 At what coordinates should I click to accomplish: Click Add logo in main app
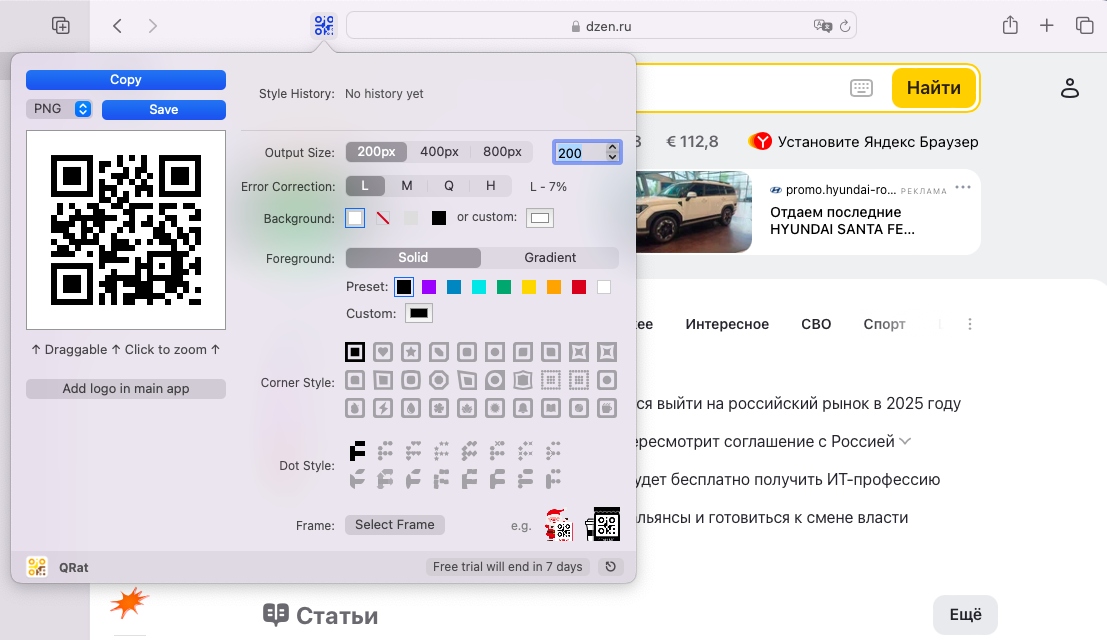tap(126, 389)
